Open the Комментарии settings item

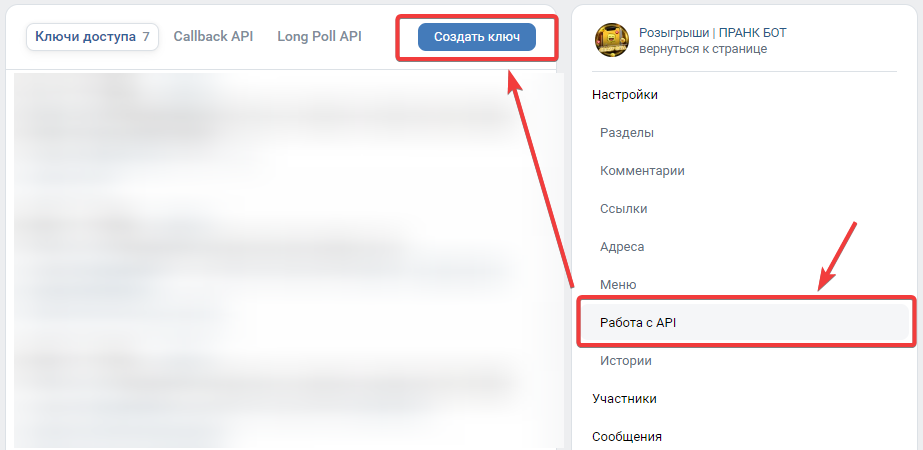click(642, 171)
